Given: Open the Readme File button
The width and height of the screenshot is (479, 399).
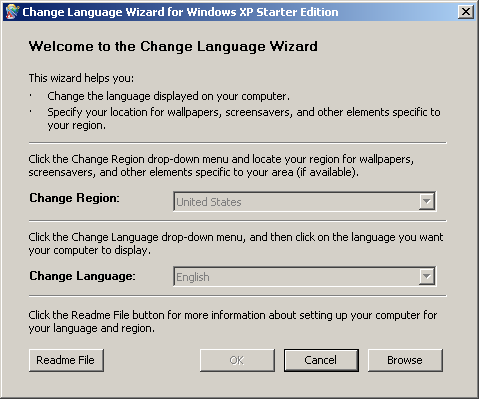Looking at the screenshot, I should [x=66, y=360].
